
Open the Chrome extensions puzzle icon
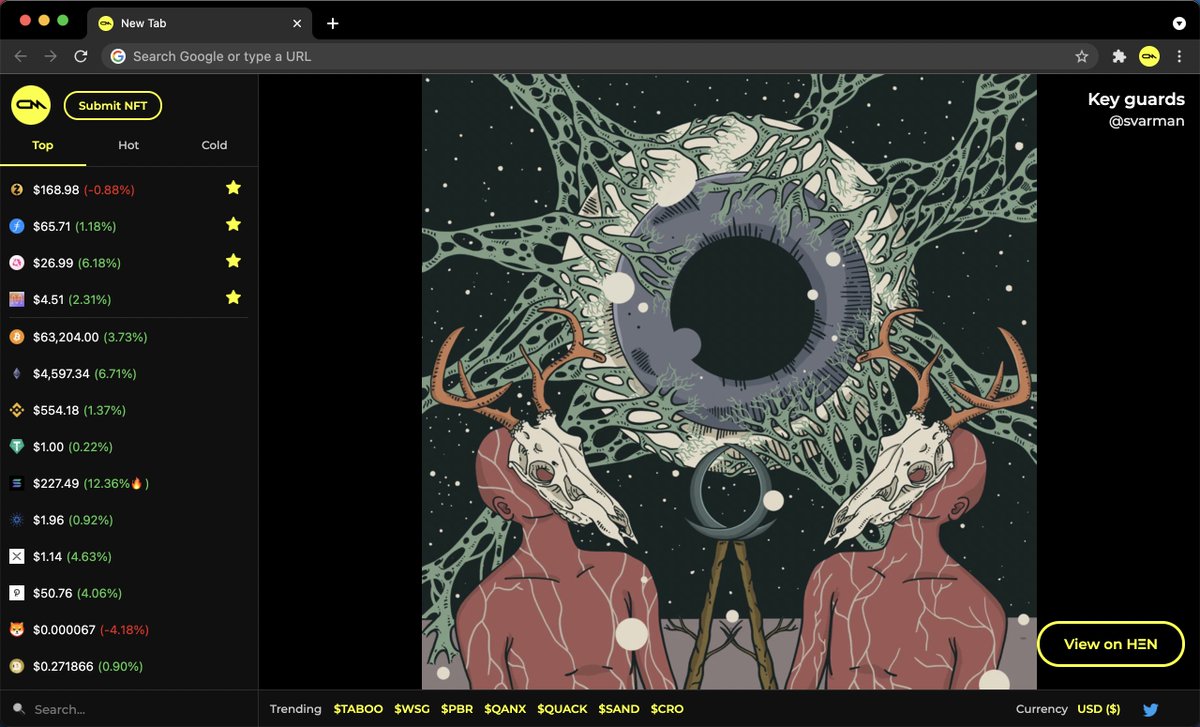(1119, 57)
